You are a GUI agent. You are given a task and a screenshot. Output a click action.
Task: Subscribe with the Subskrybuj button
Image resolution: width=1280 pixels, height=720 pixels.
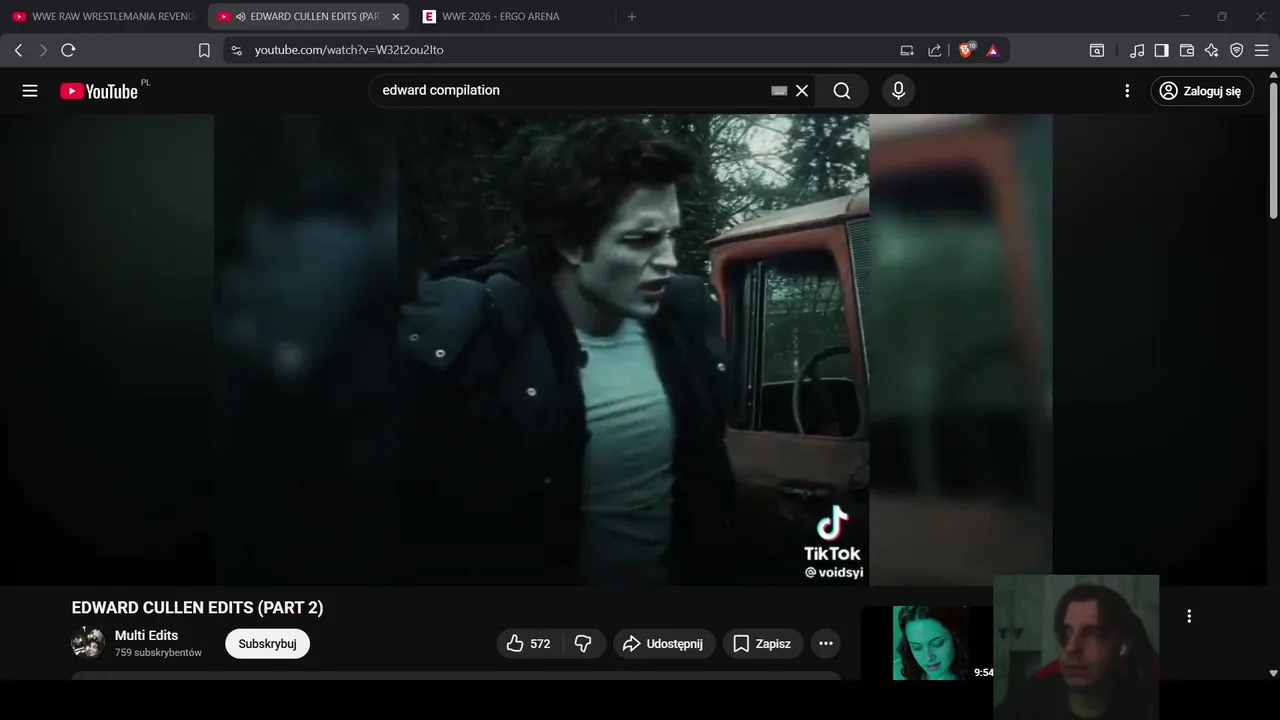pos(267,644)
